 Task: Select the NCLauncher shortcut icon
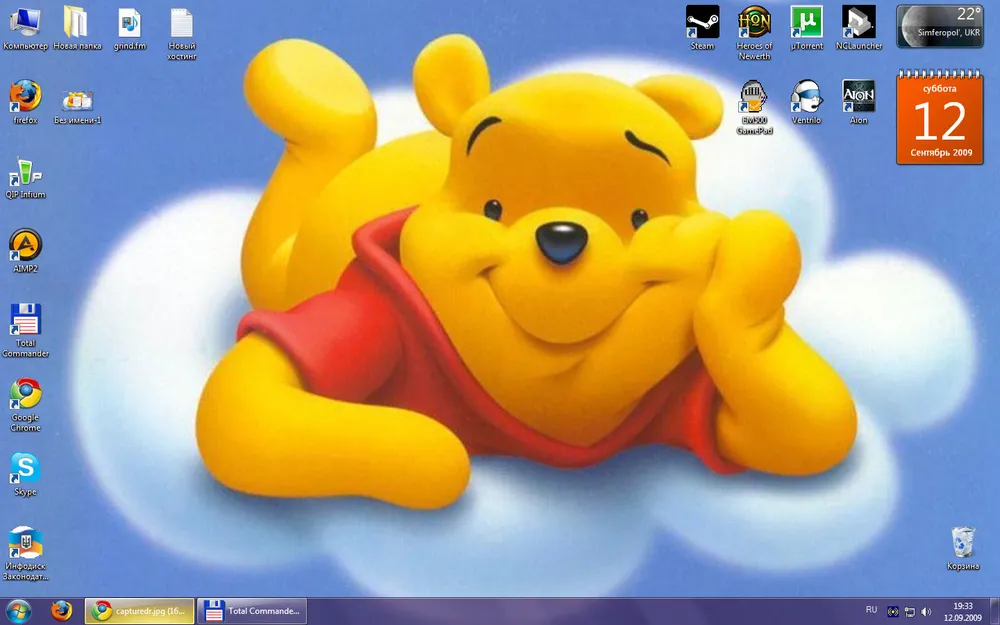point(858,22)
